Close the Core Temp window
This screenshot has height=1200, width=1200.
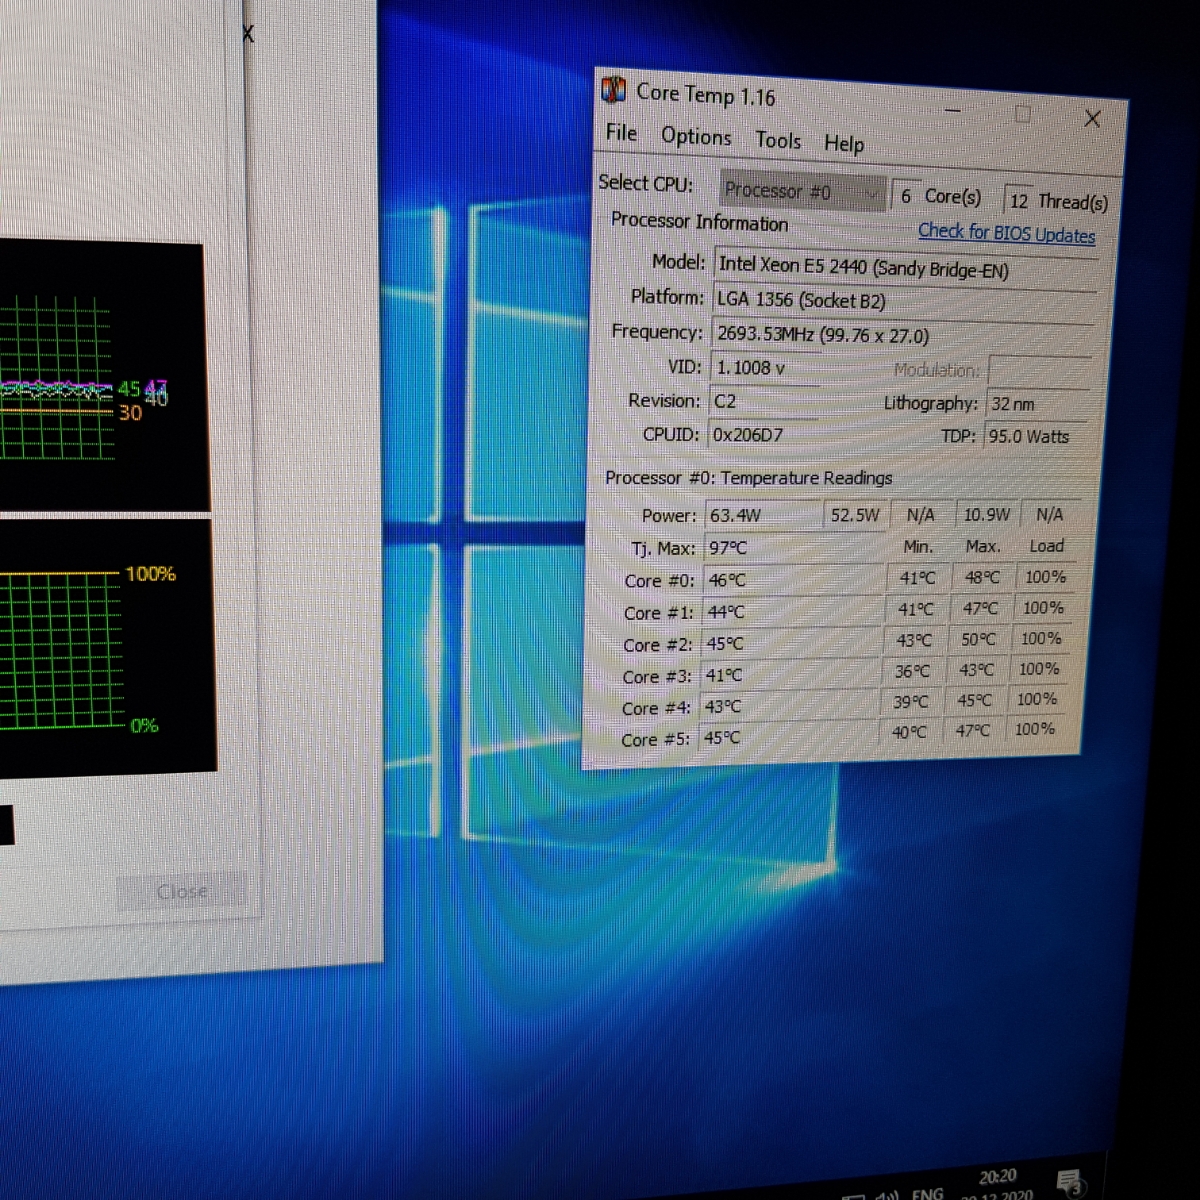[x=1092, y=119]
